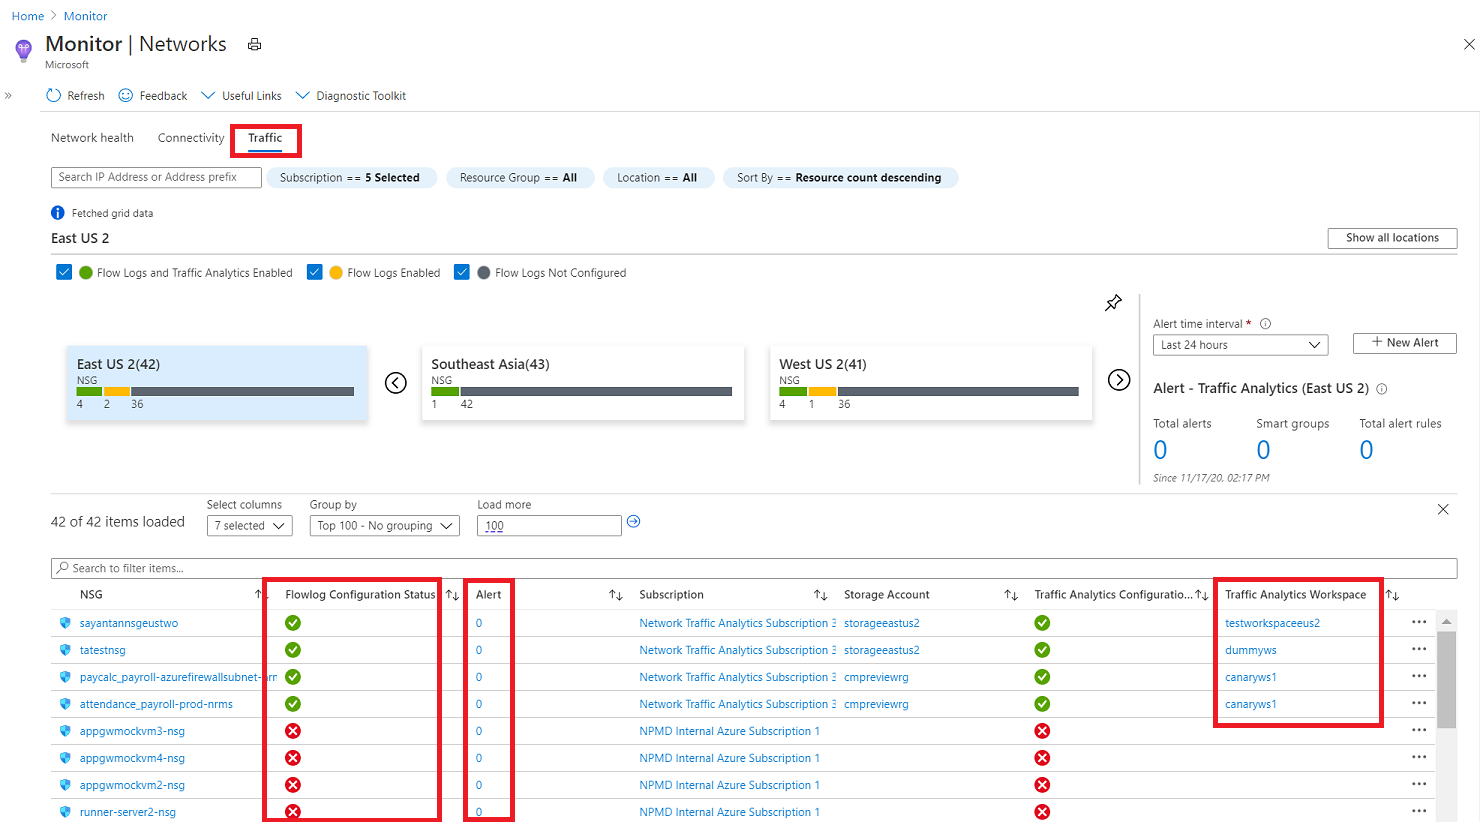
Task: Click Monitor lightbulb icon in header
Action: tap(24, 50)
